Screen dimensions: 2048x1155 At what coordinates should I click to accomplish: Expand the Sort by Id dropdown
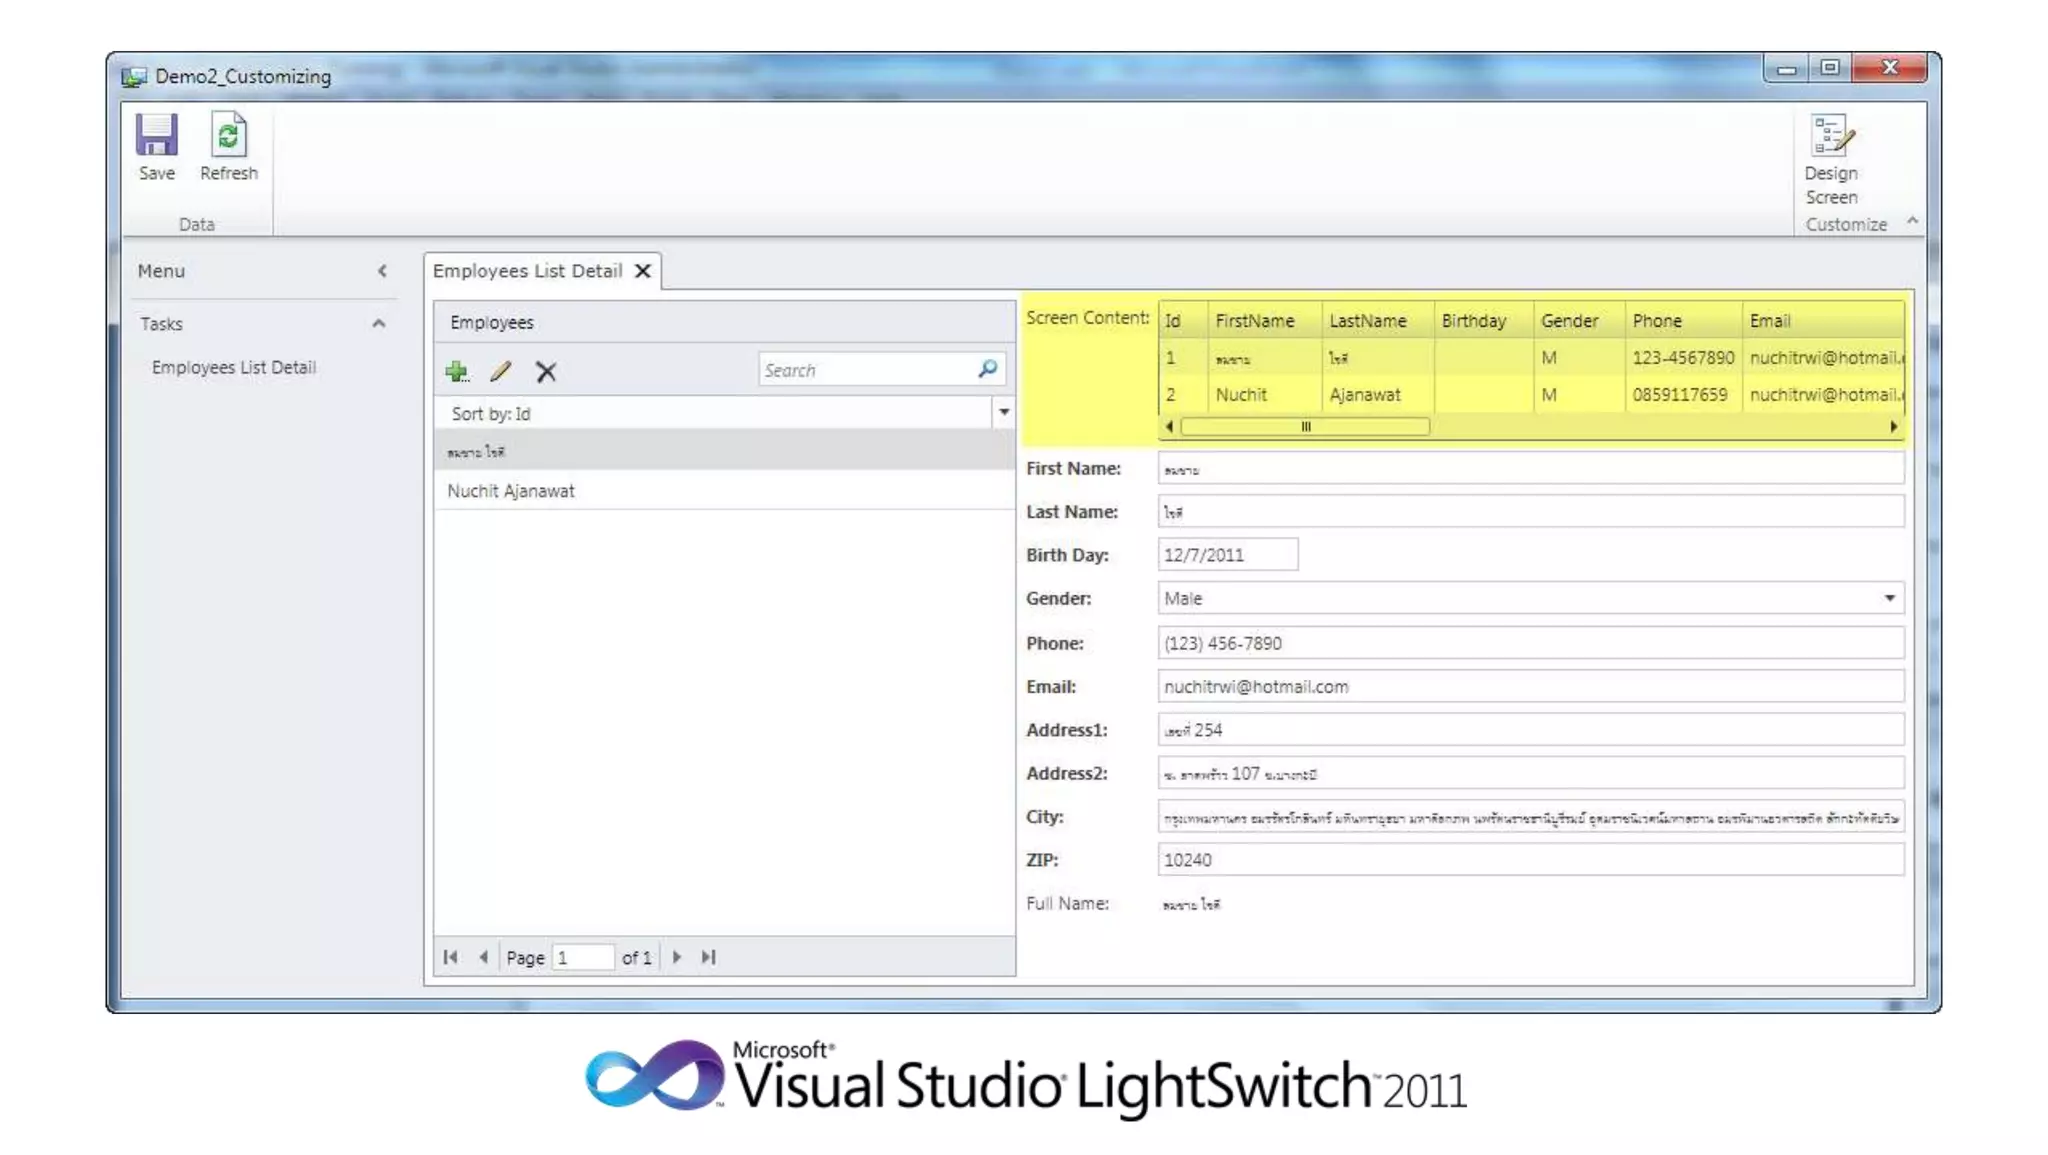[x=1003, y=413]
